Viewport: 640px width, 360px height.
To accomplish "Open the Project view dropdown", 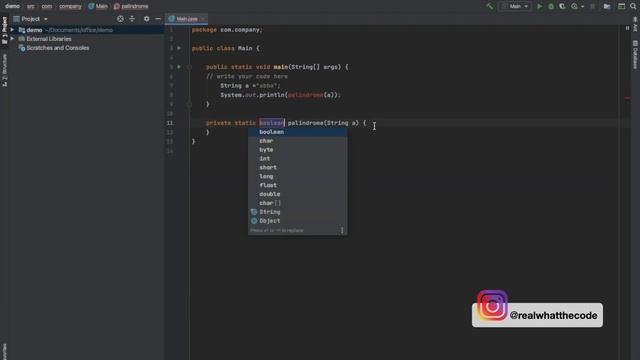I will pyautogui.click(x=31, y=19).
